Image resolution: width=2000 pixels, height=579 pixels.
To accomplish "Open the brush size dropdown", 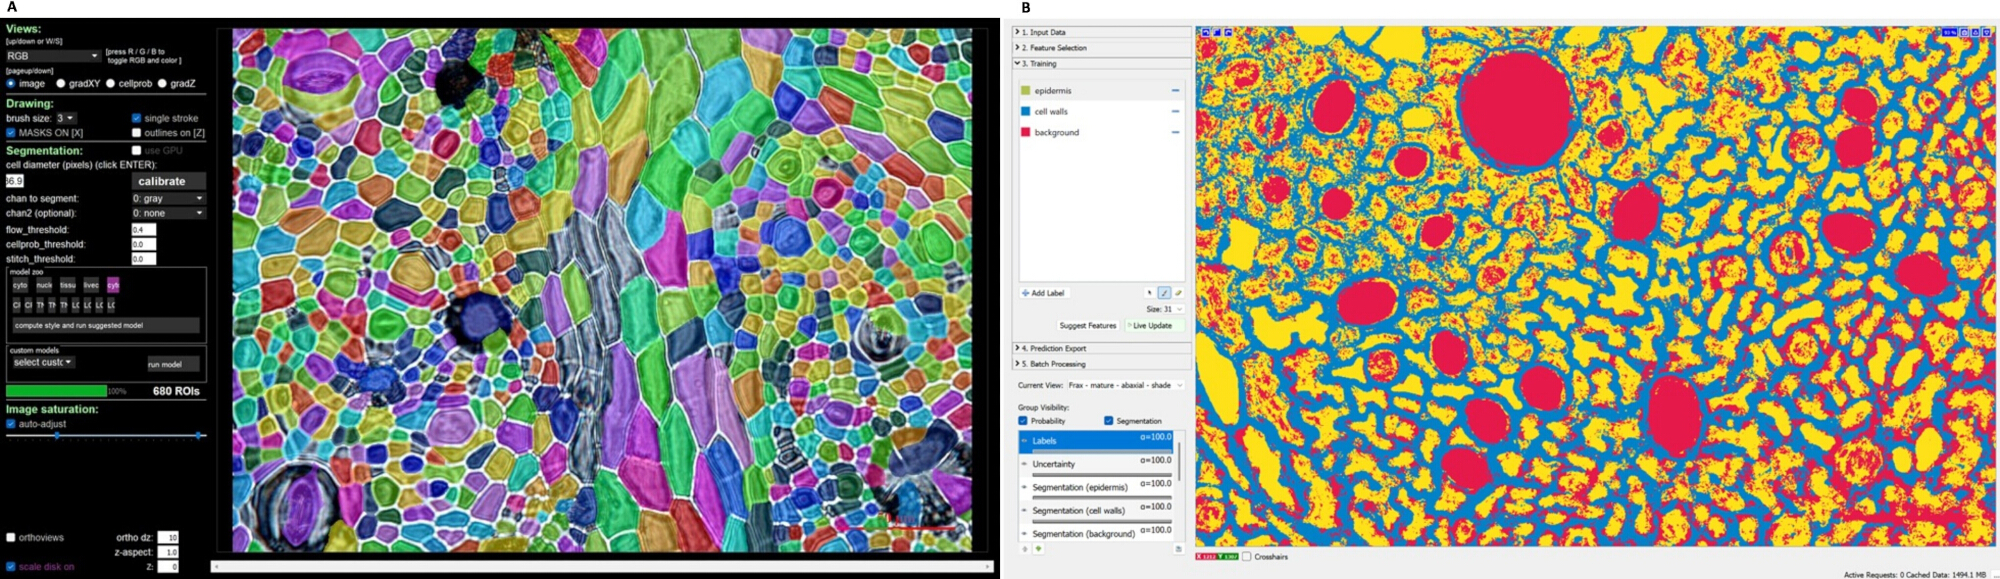I will (x=65, y=118).
